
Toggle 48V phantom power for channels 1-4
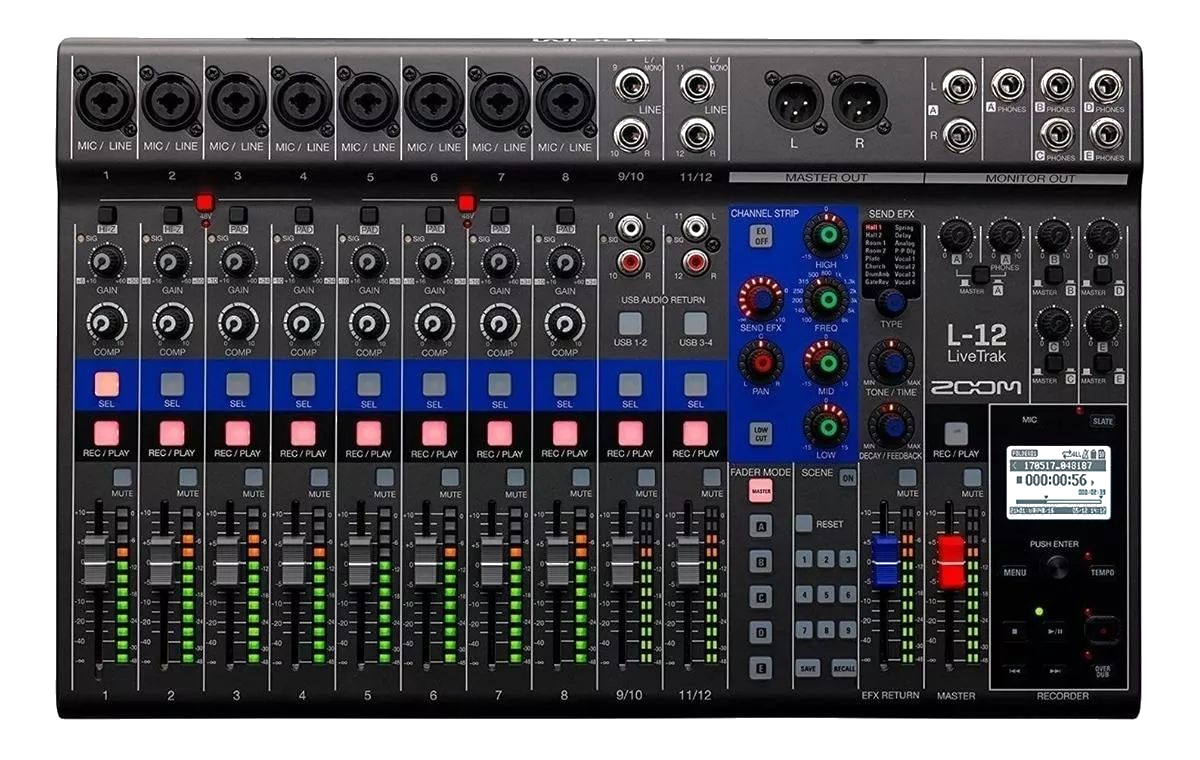point(205,202)
